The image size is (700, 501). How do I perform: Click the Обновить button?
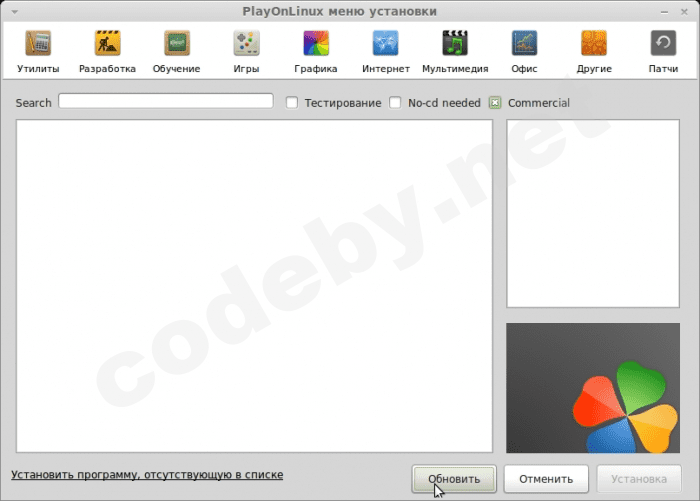(454, 479)
